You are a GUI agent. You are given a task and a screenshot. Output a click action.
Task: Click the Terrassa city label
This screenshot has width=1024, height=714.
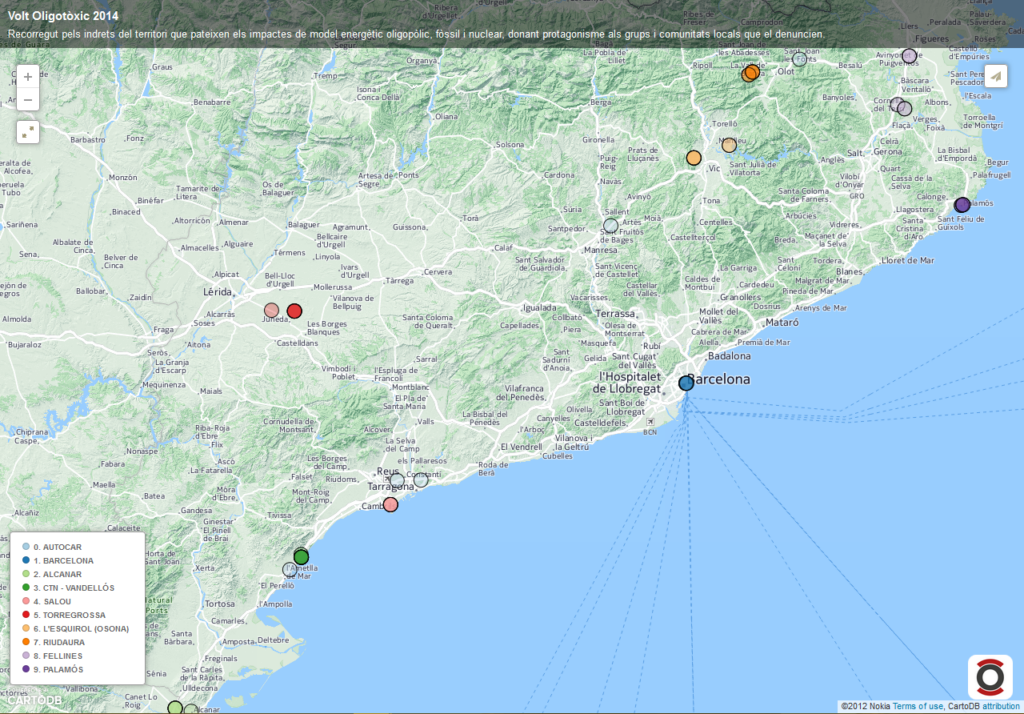click(x=615, y=314)
